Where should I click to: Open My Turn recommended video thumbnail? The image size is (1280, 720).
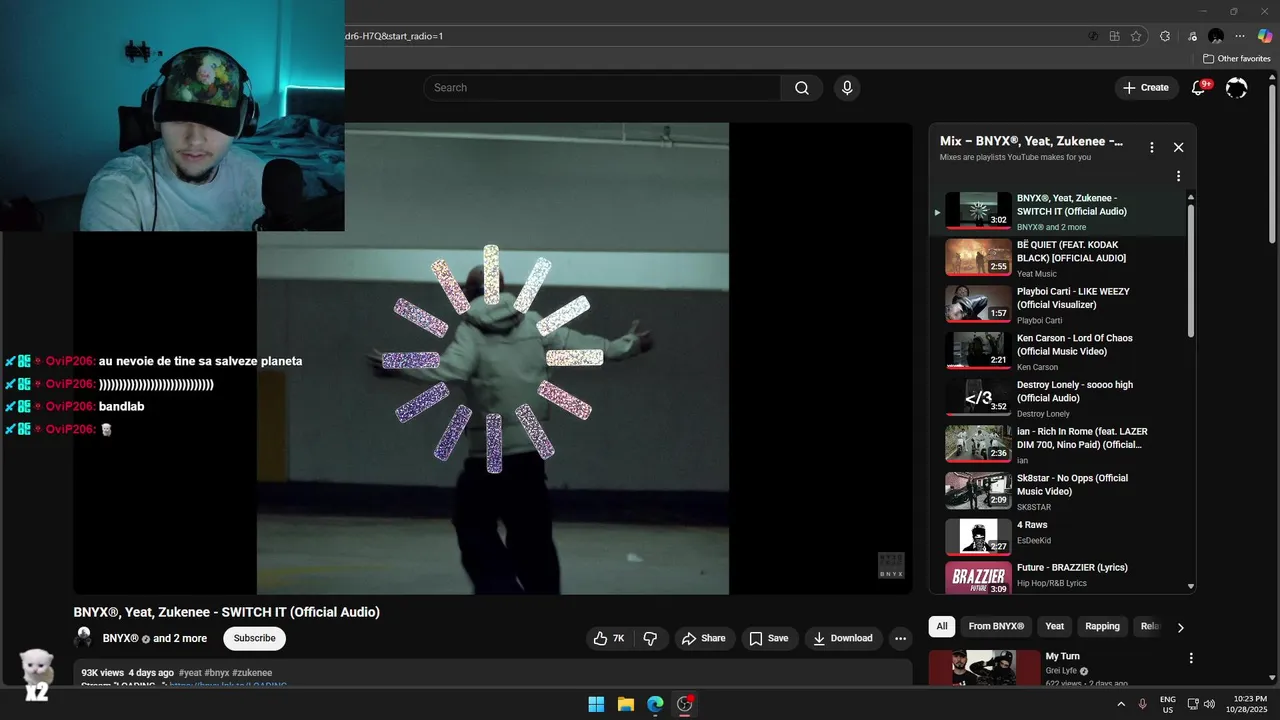click(984, 668)
